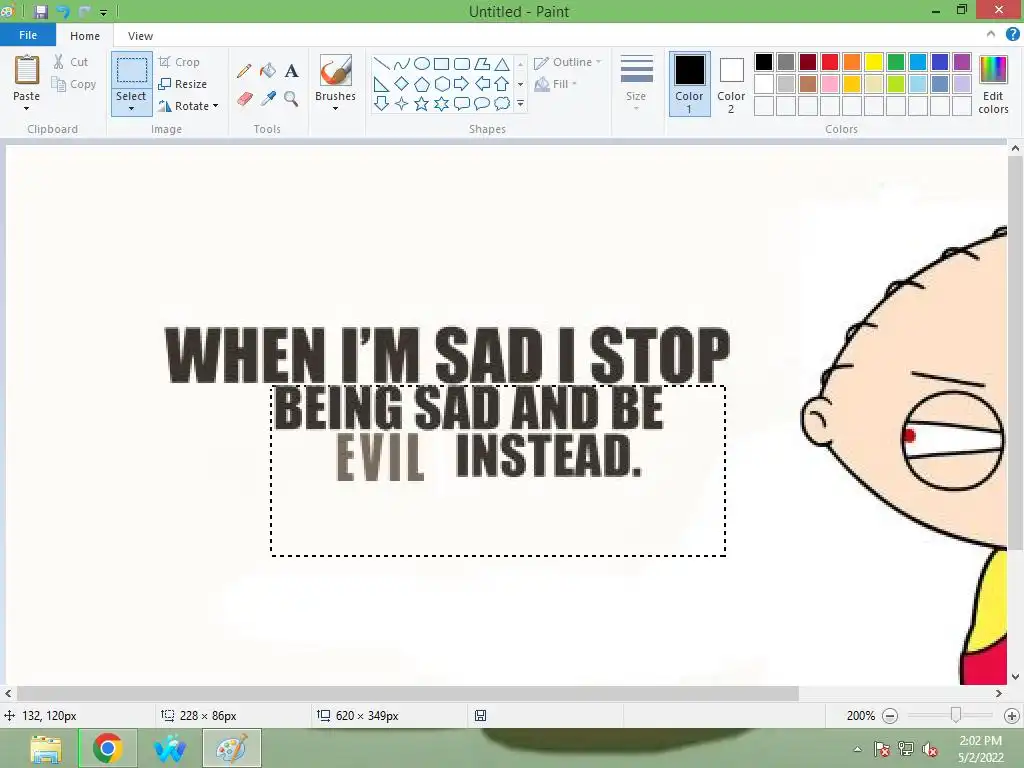Choose the Fill with color bucket

(x=268, y=71)
